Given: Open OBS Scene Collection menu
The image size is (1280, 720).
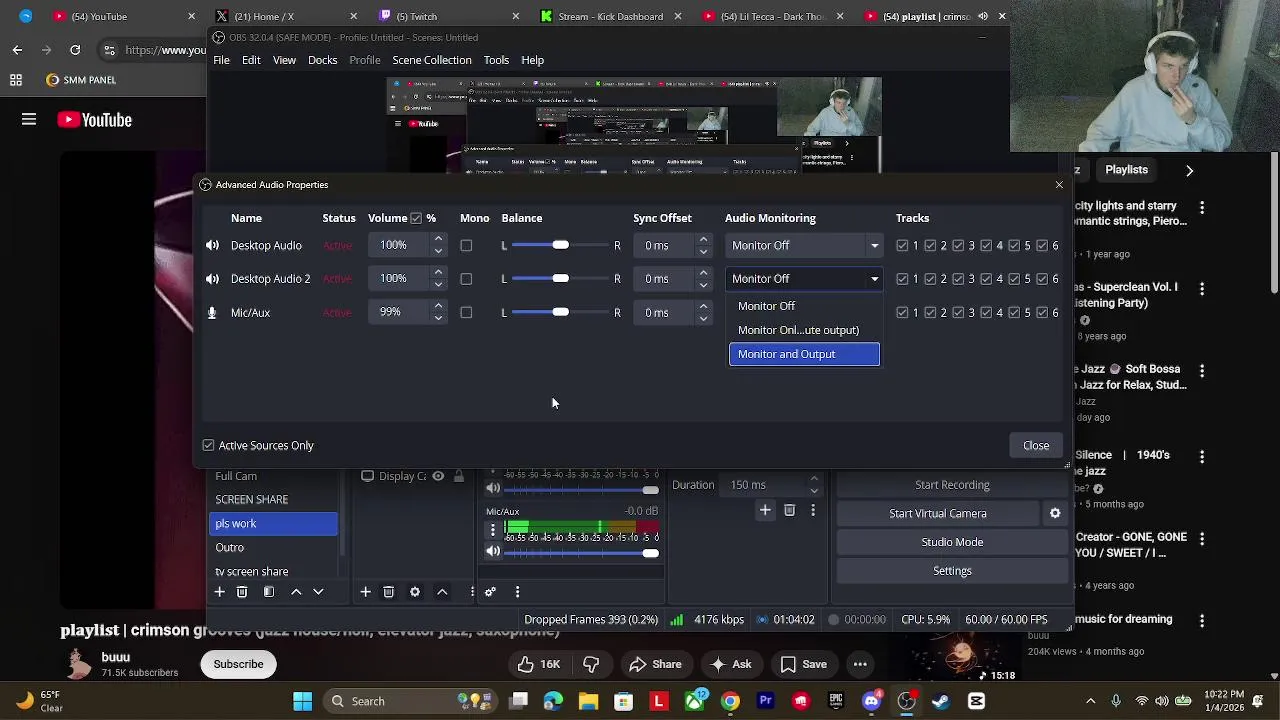Looking at the screenshot, I should click(x=432, y=60).
